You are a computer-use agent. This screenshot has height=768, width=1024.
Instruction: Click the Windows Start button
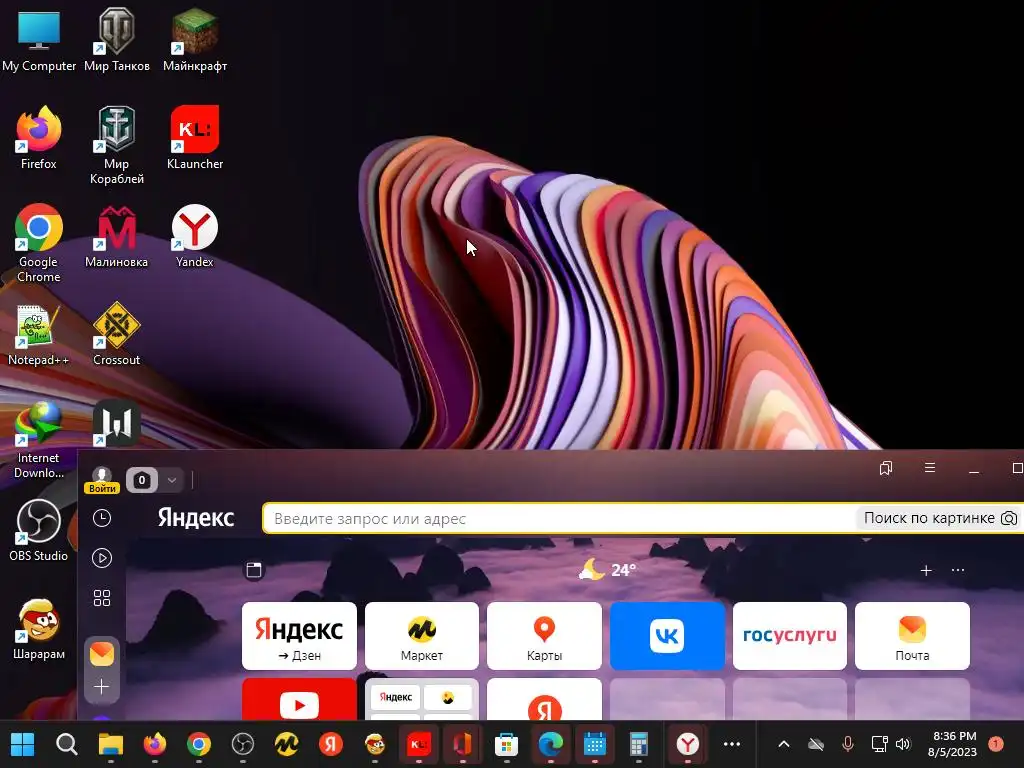click(x=23, y=744)
